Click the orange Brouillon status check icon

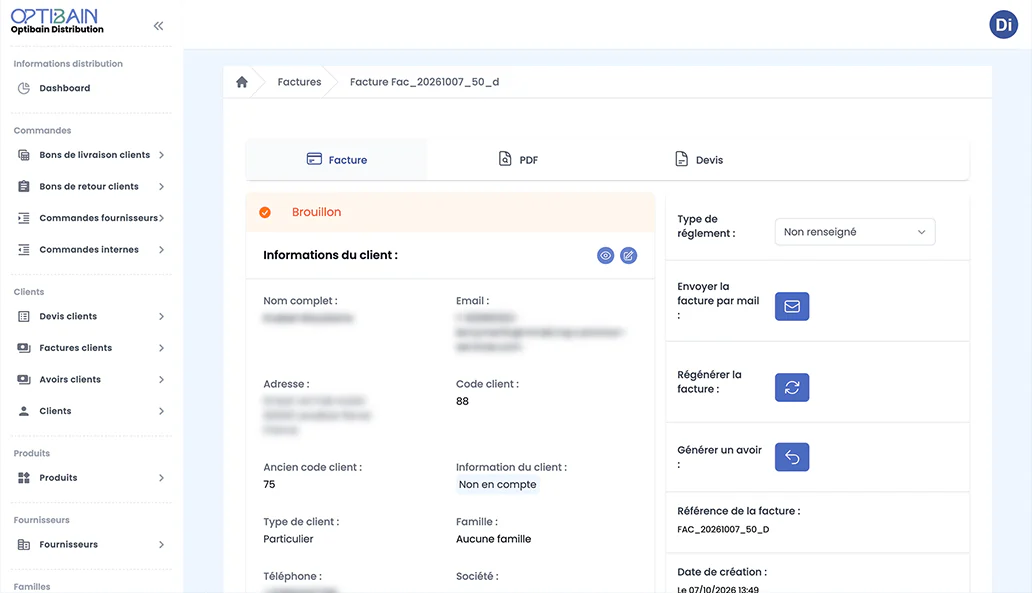tap(265, 212)
